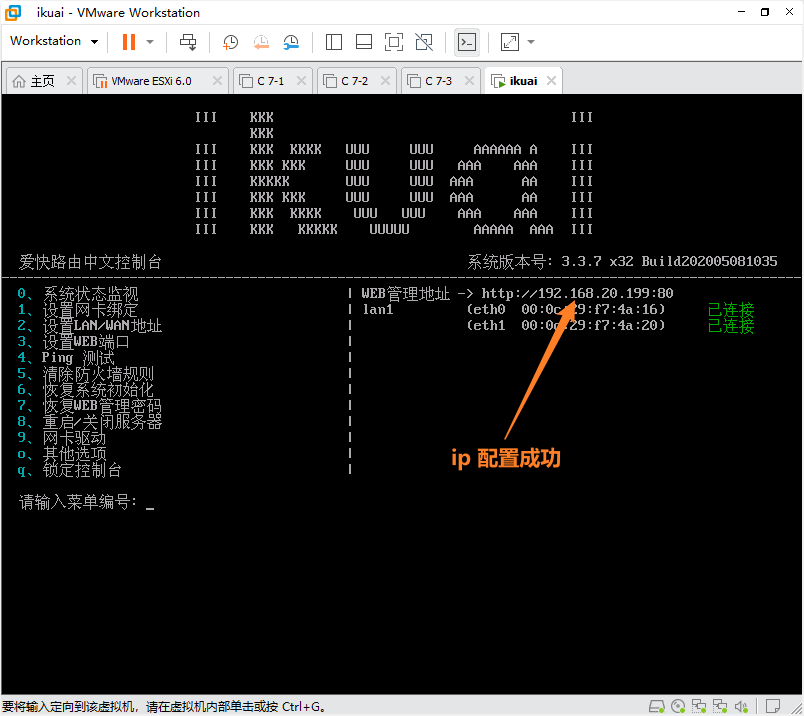
Task: Click the pause virtual machine icon
Action: pos(128,42)
